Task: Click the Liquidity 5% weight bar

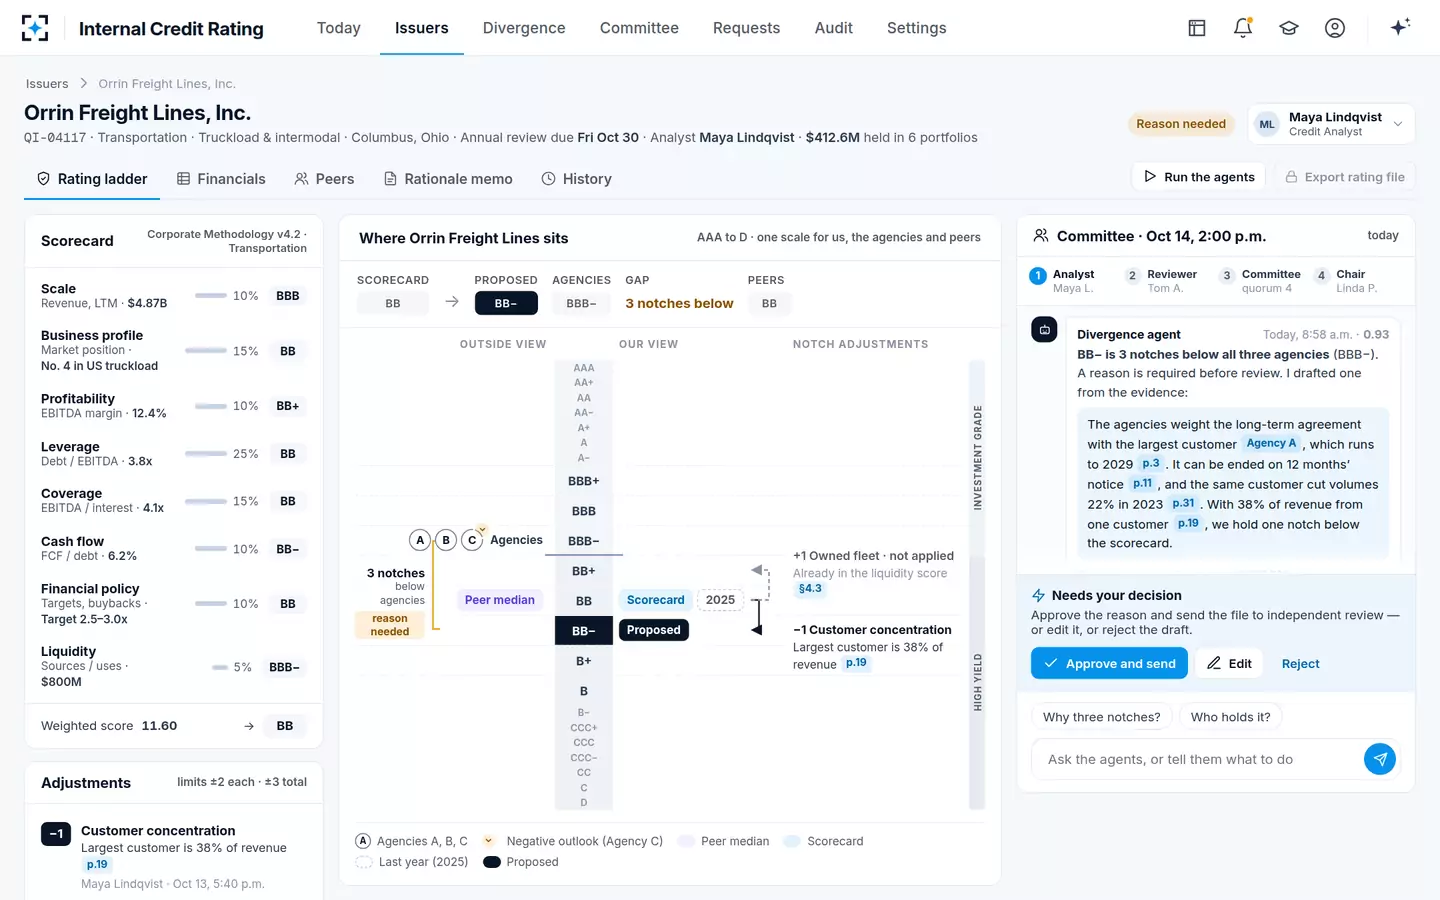Action: 220,667
